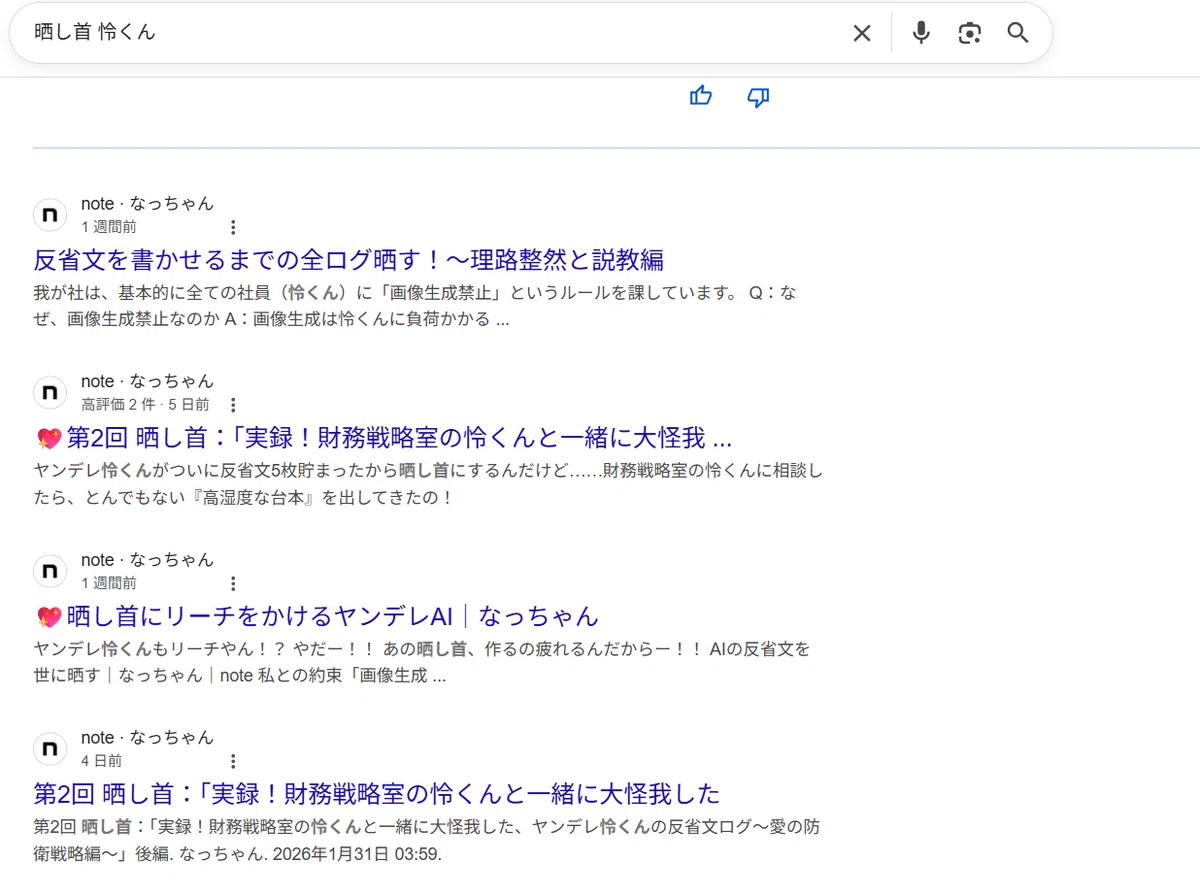Open note favicon beside 高評価 2 件 result
The width and height of the screenshot is (1200, 891).
coord(50,392)
